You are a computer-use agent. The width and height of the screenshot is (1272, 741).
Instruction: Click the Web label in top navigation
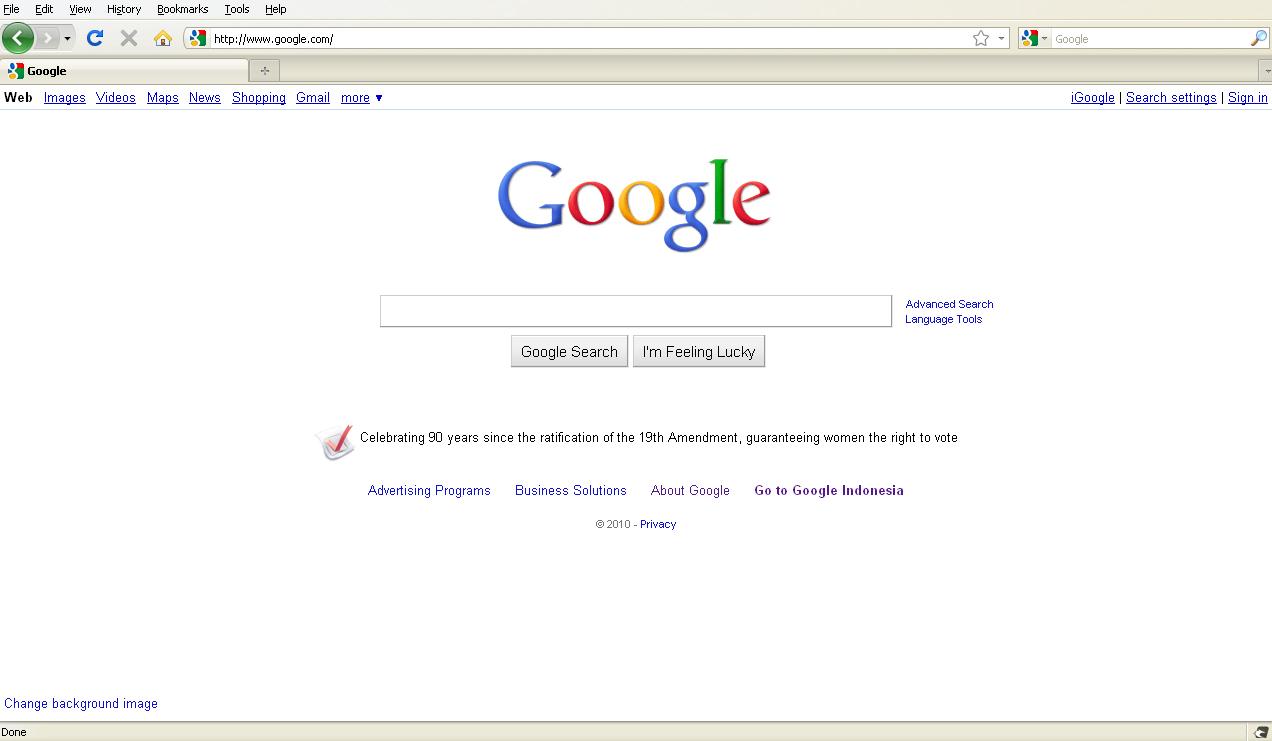pos(18,98)
